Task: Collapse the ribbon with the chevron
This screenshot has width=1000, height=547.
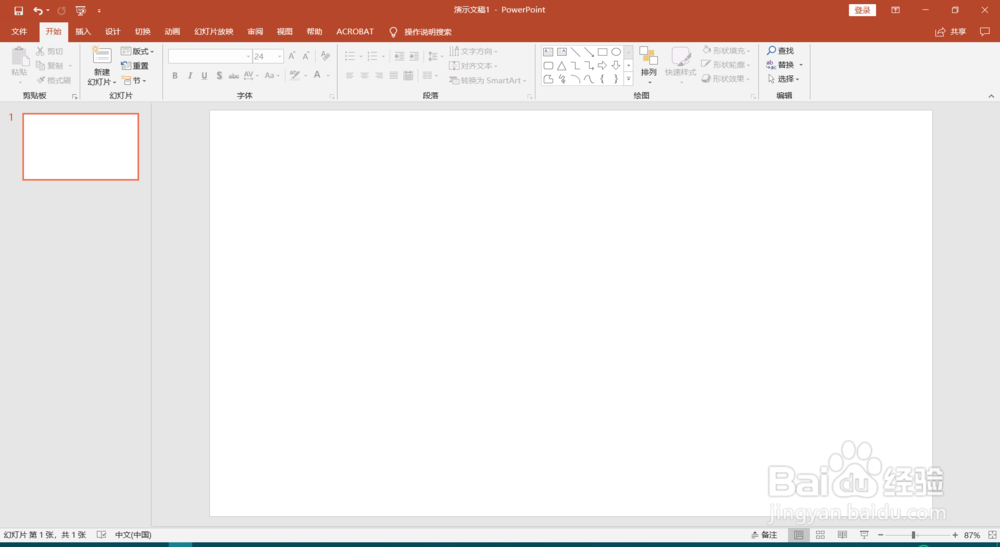Action: click(x=991, y=96)
